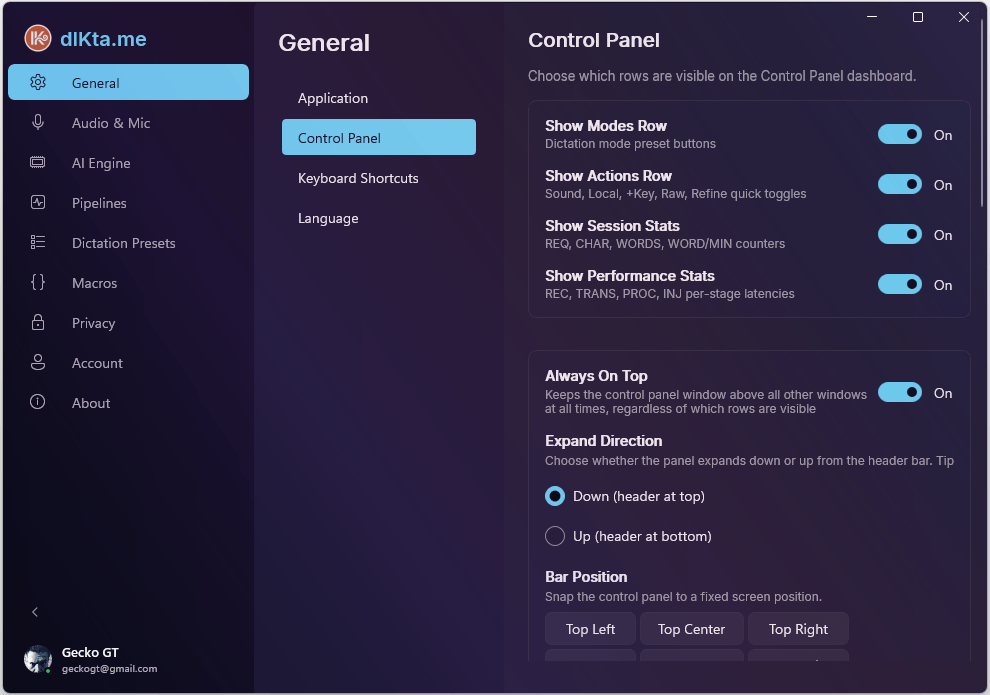This screenshot has width=990, height=695.
Task: Click the Dictation Presets list icon
Action: coord(38,242)
